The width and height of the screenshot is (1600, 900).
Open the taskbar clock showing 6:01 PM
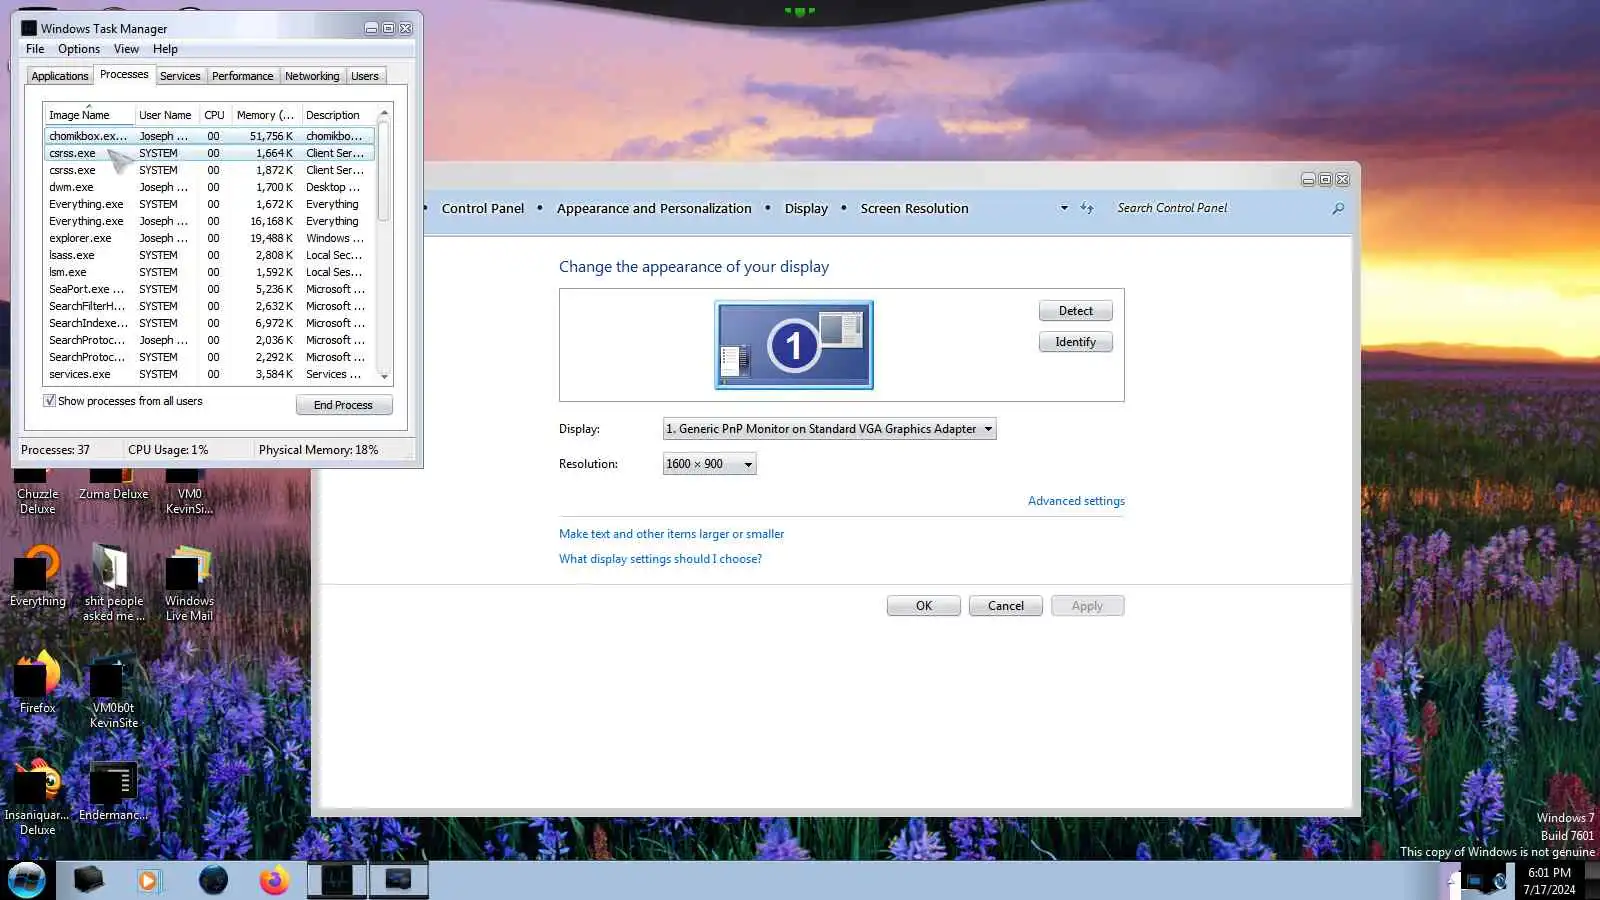pyautogui.click(x=1549, y=881)
